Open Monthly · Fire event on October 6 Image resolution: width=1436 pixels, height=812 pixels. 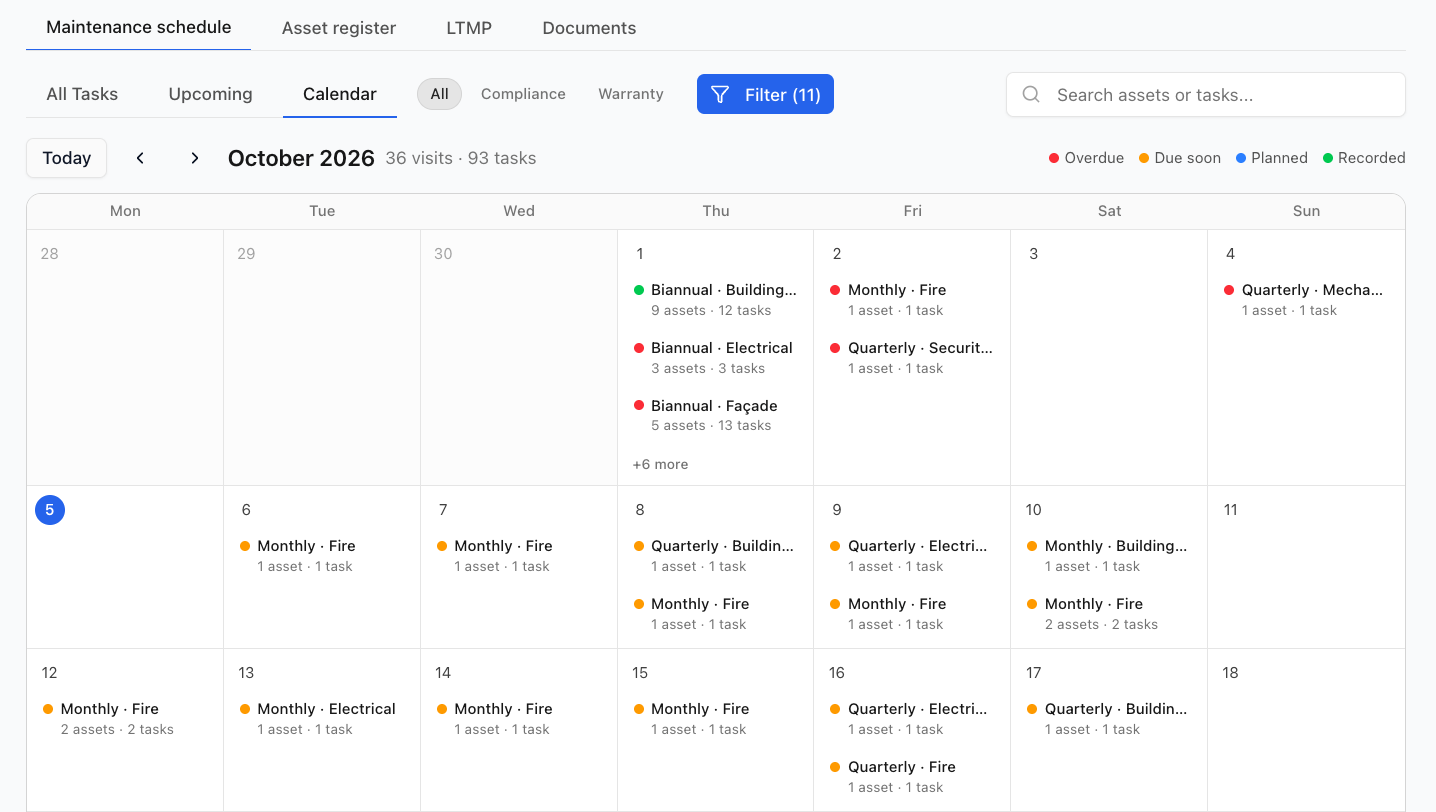pos(322,556)
